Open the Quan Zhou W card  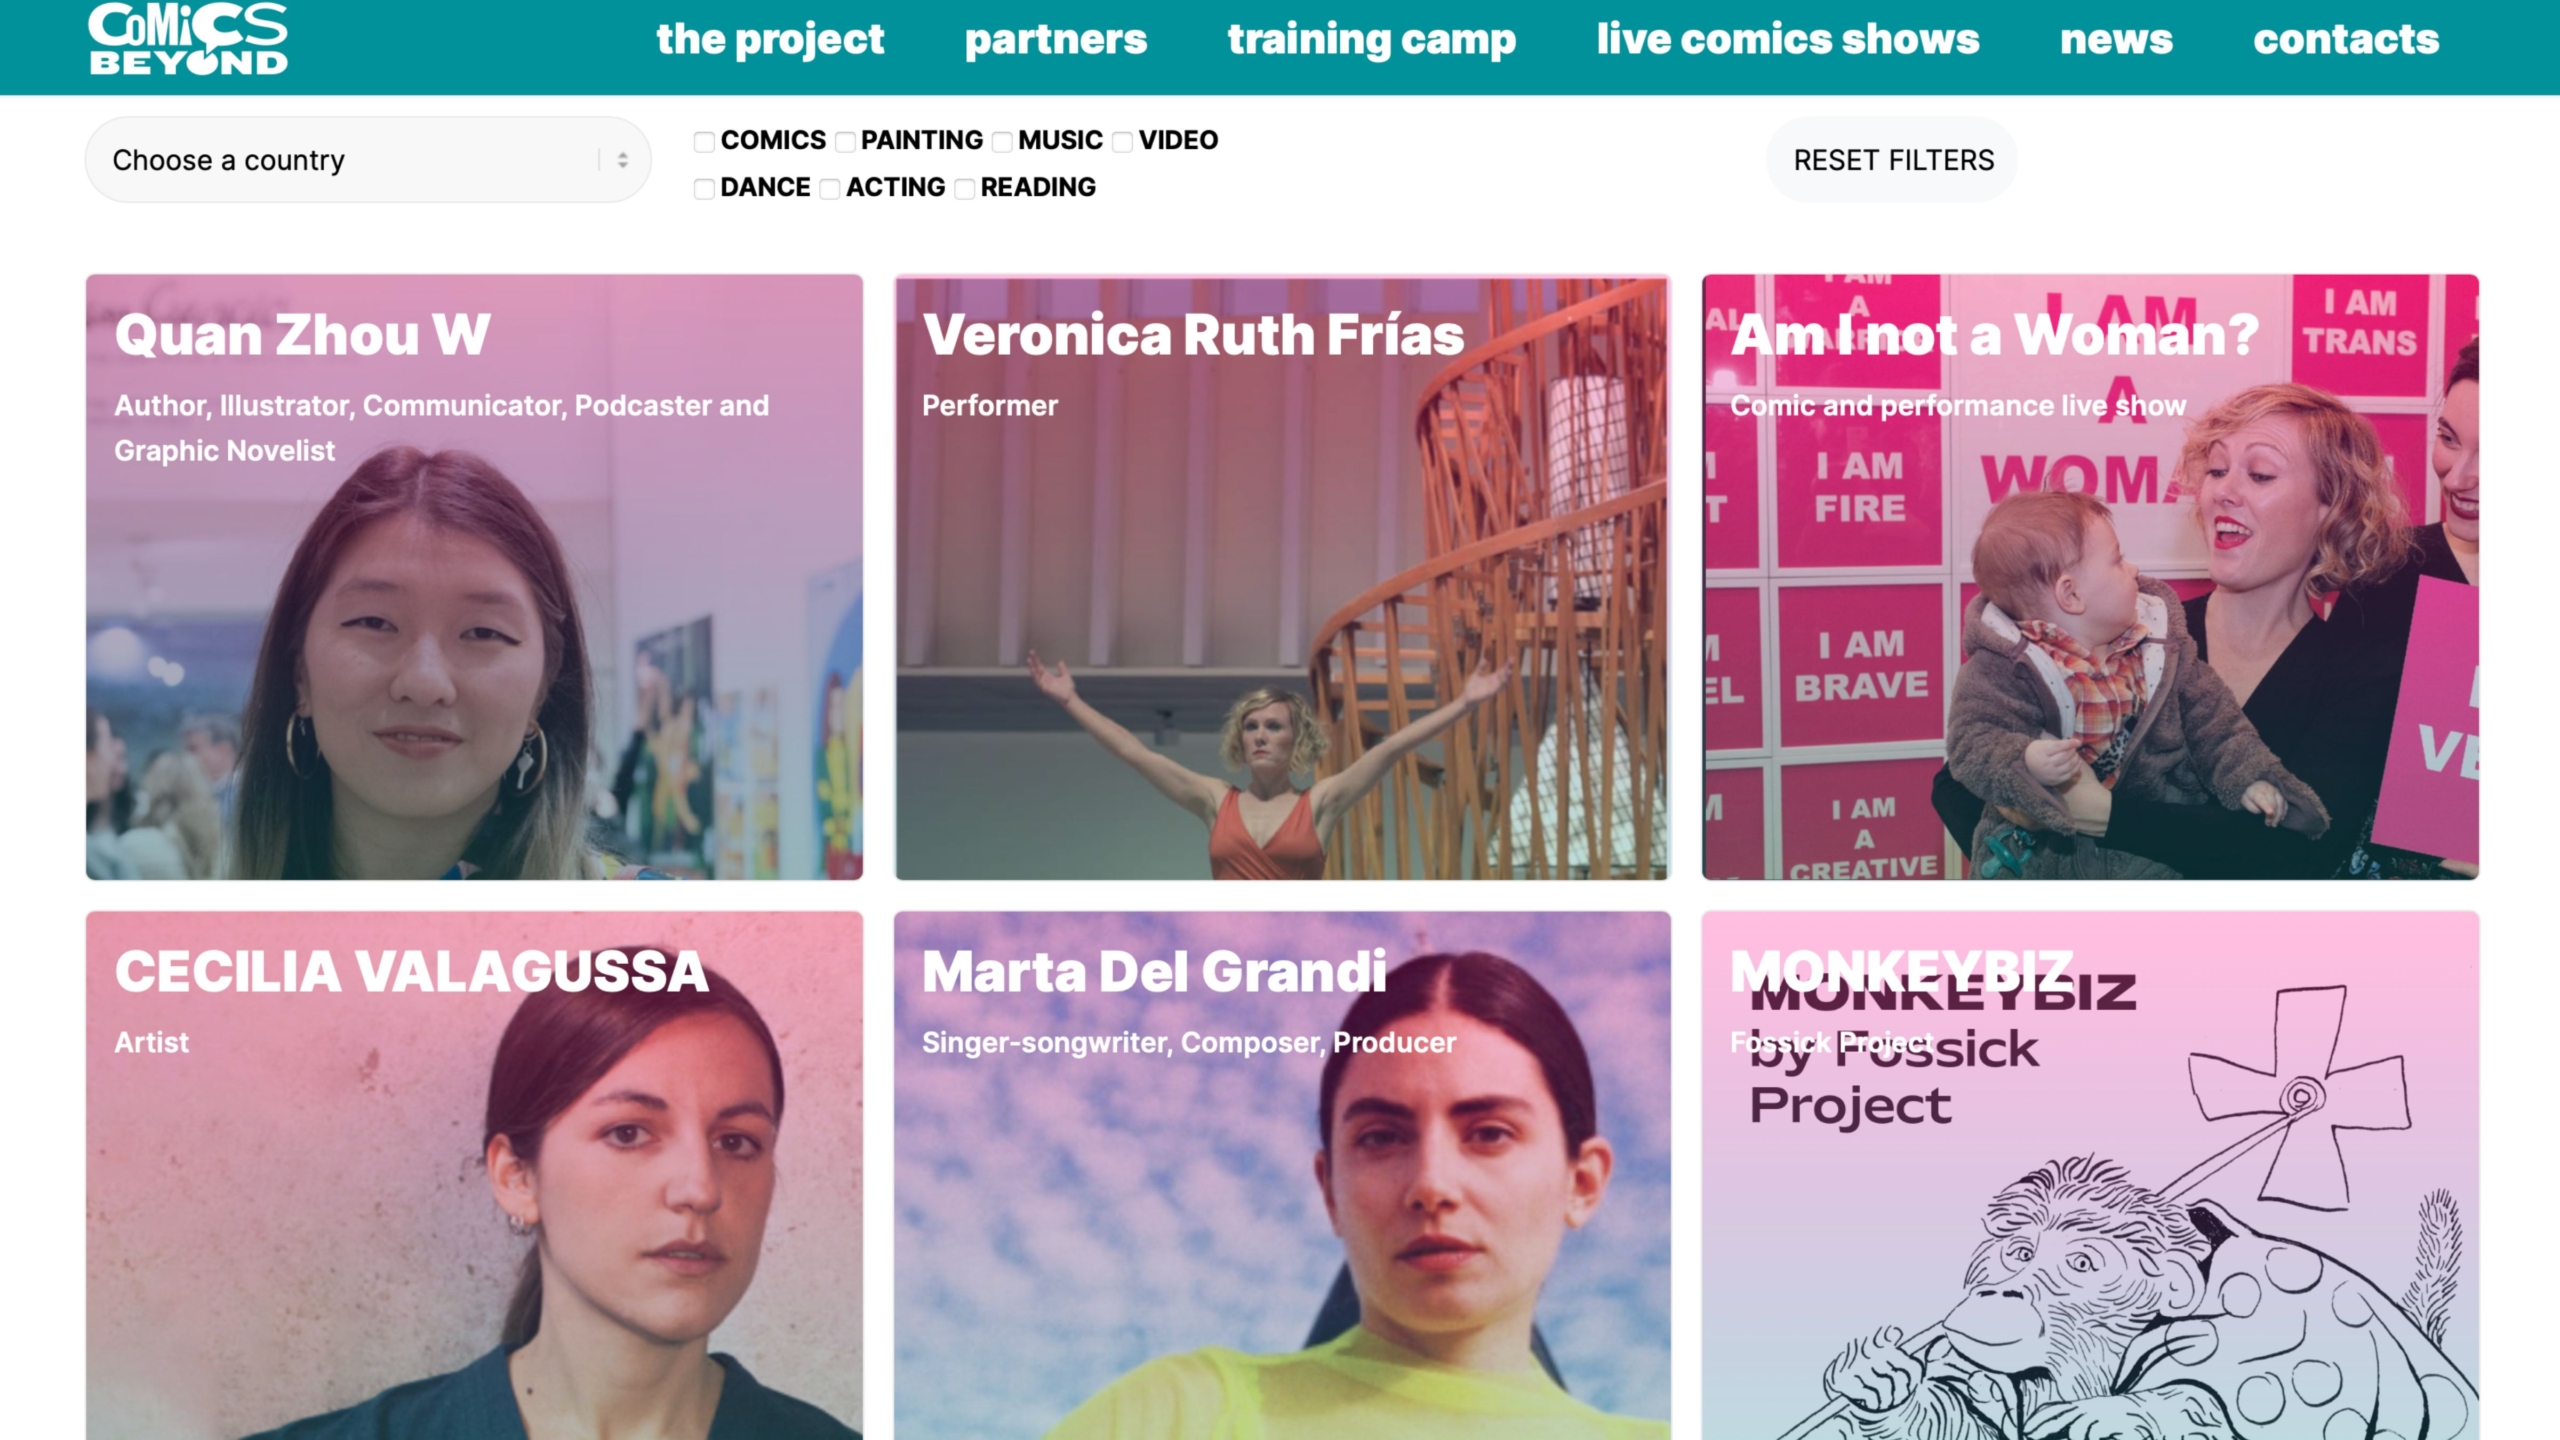pos(474,577)
